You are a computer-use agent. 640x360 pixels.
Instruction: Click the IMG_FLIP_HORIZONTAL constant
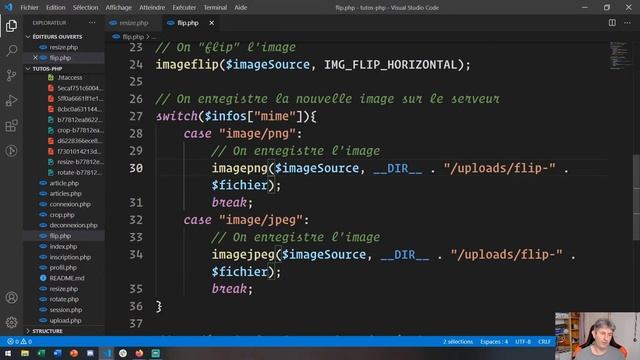[391, 64]
